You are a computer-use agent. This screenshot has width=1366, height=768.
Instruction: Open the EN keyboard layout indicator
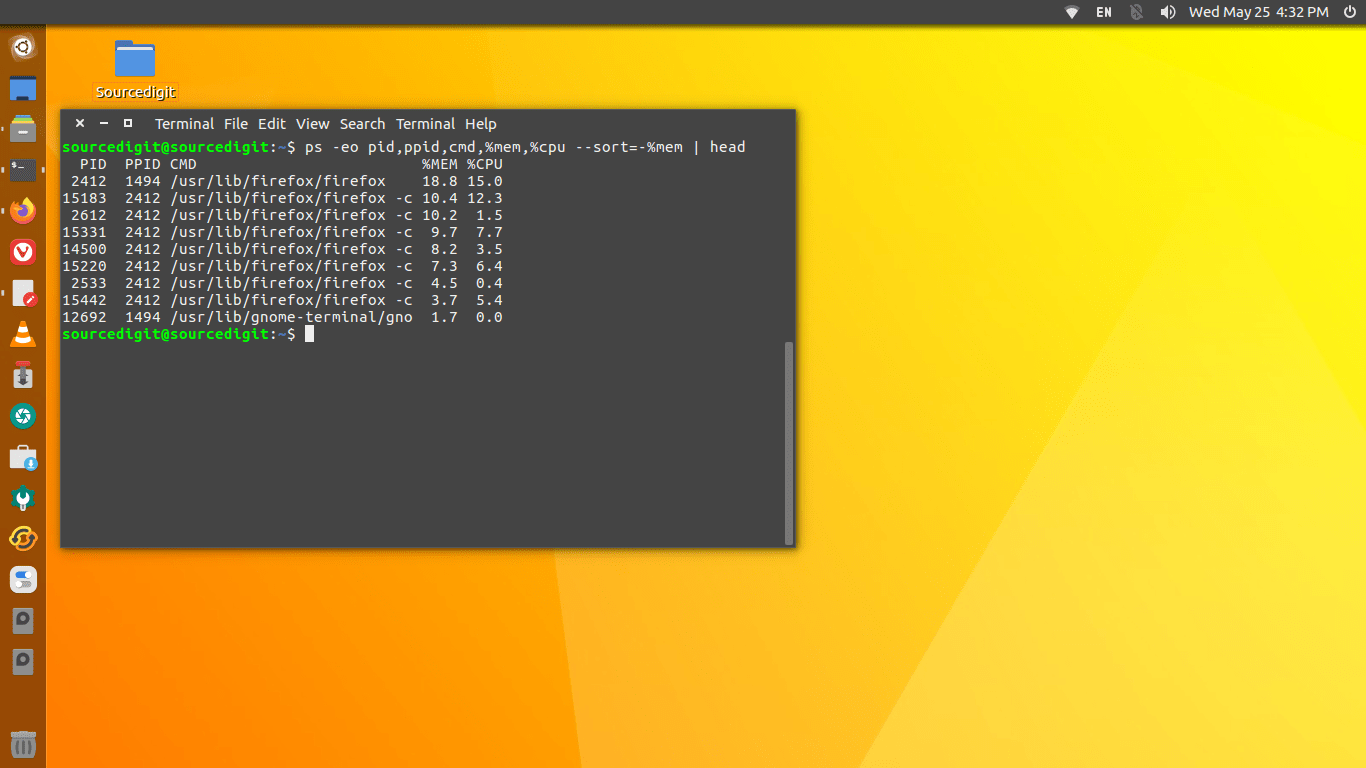[1104, 12]
